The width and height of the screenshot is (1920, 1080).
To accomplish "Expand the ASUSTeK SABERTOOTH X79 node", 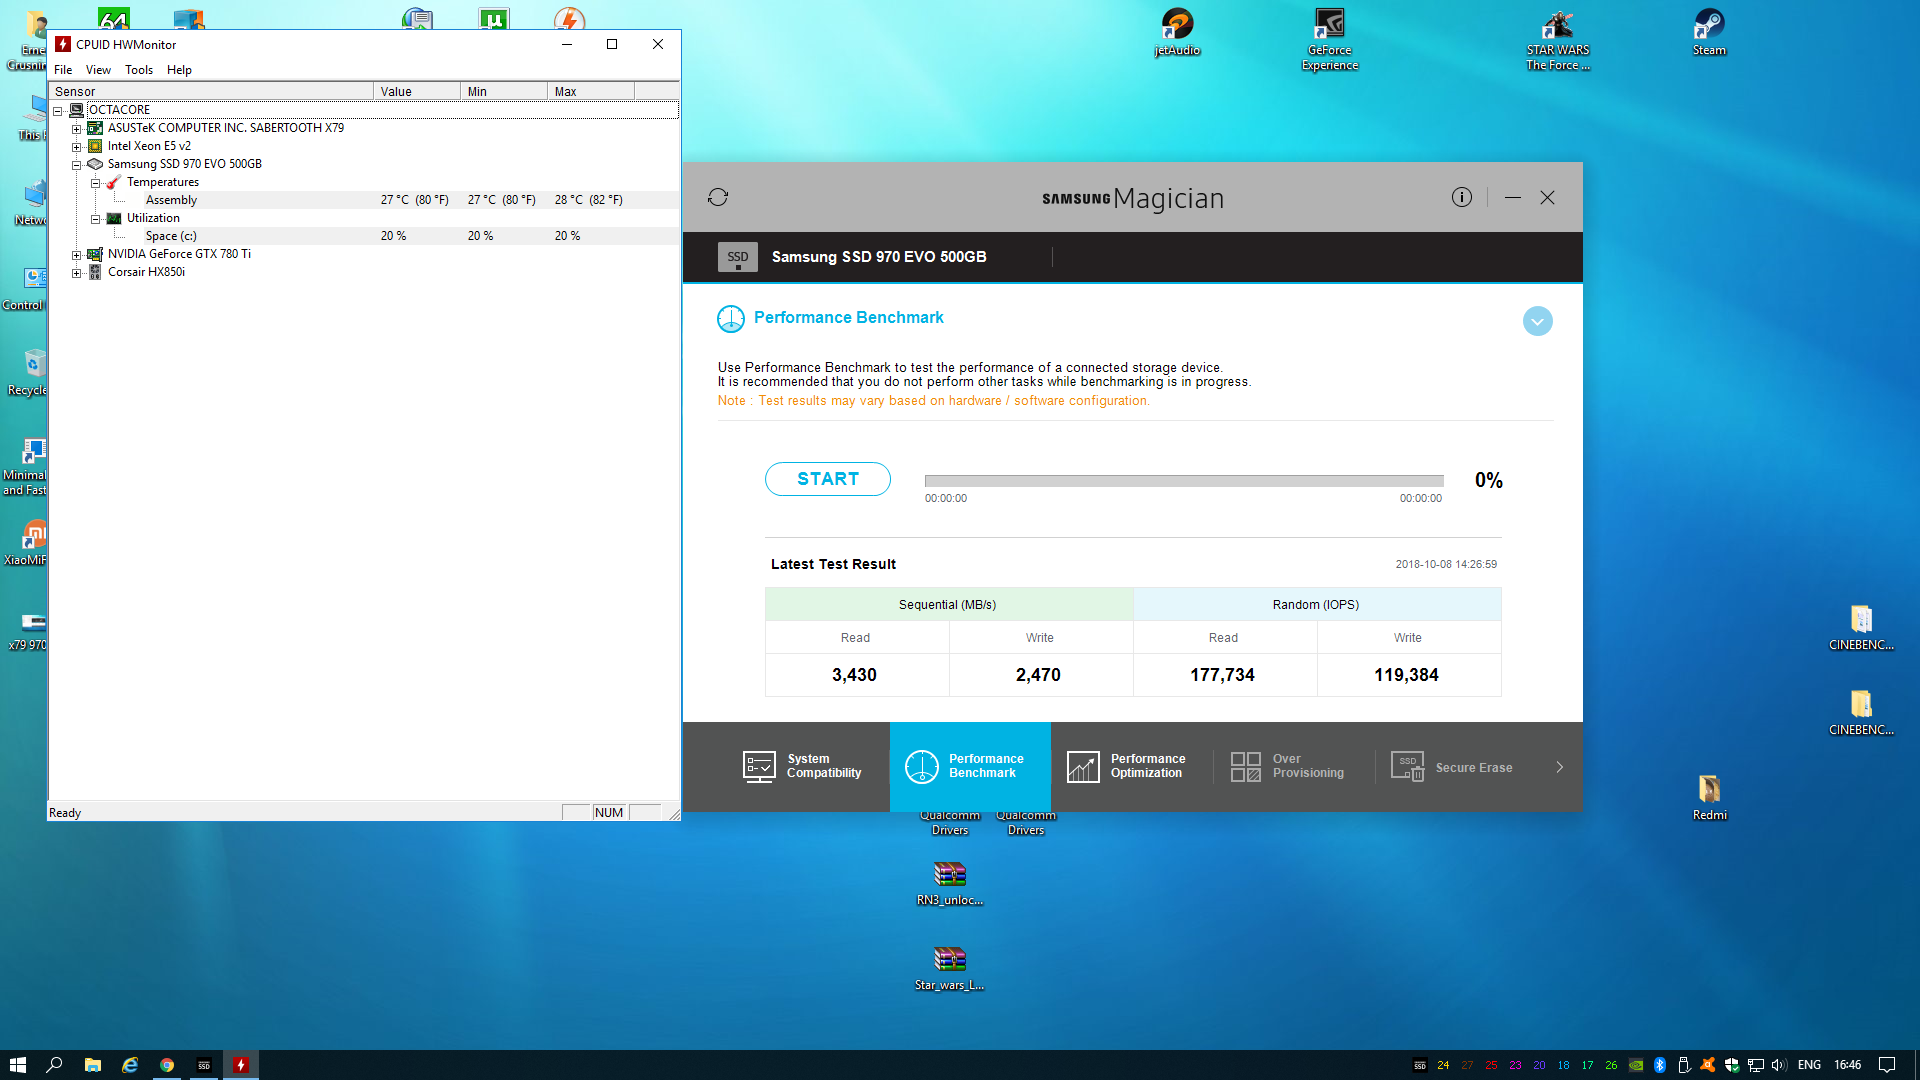I will coord(76,129).
